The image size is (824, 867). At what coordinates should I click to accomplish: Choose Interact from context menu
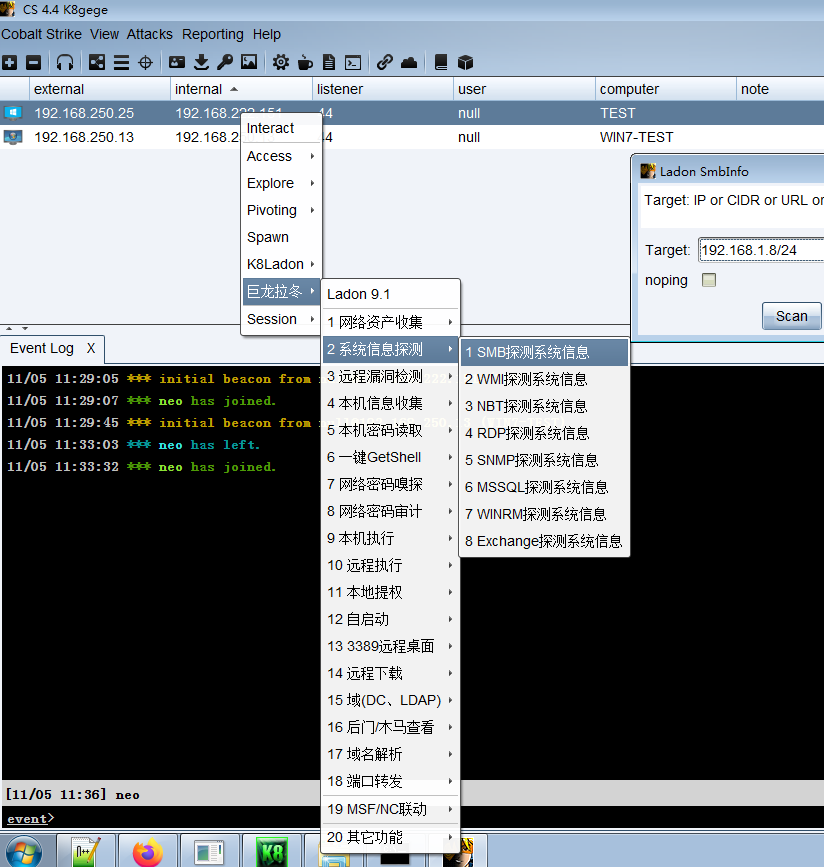[x=281, y=128]
